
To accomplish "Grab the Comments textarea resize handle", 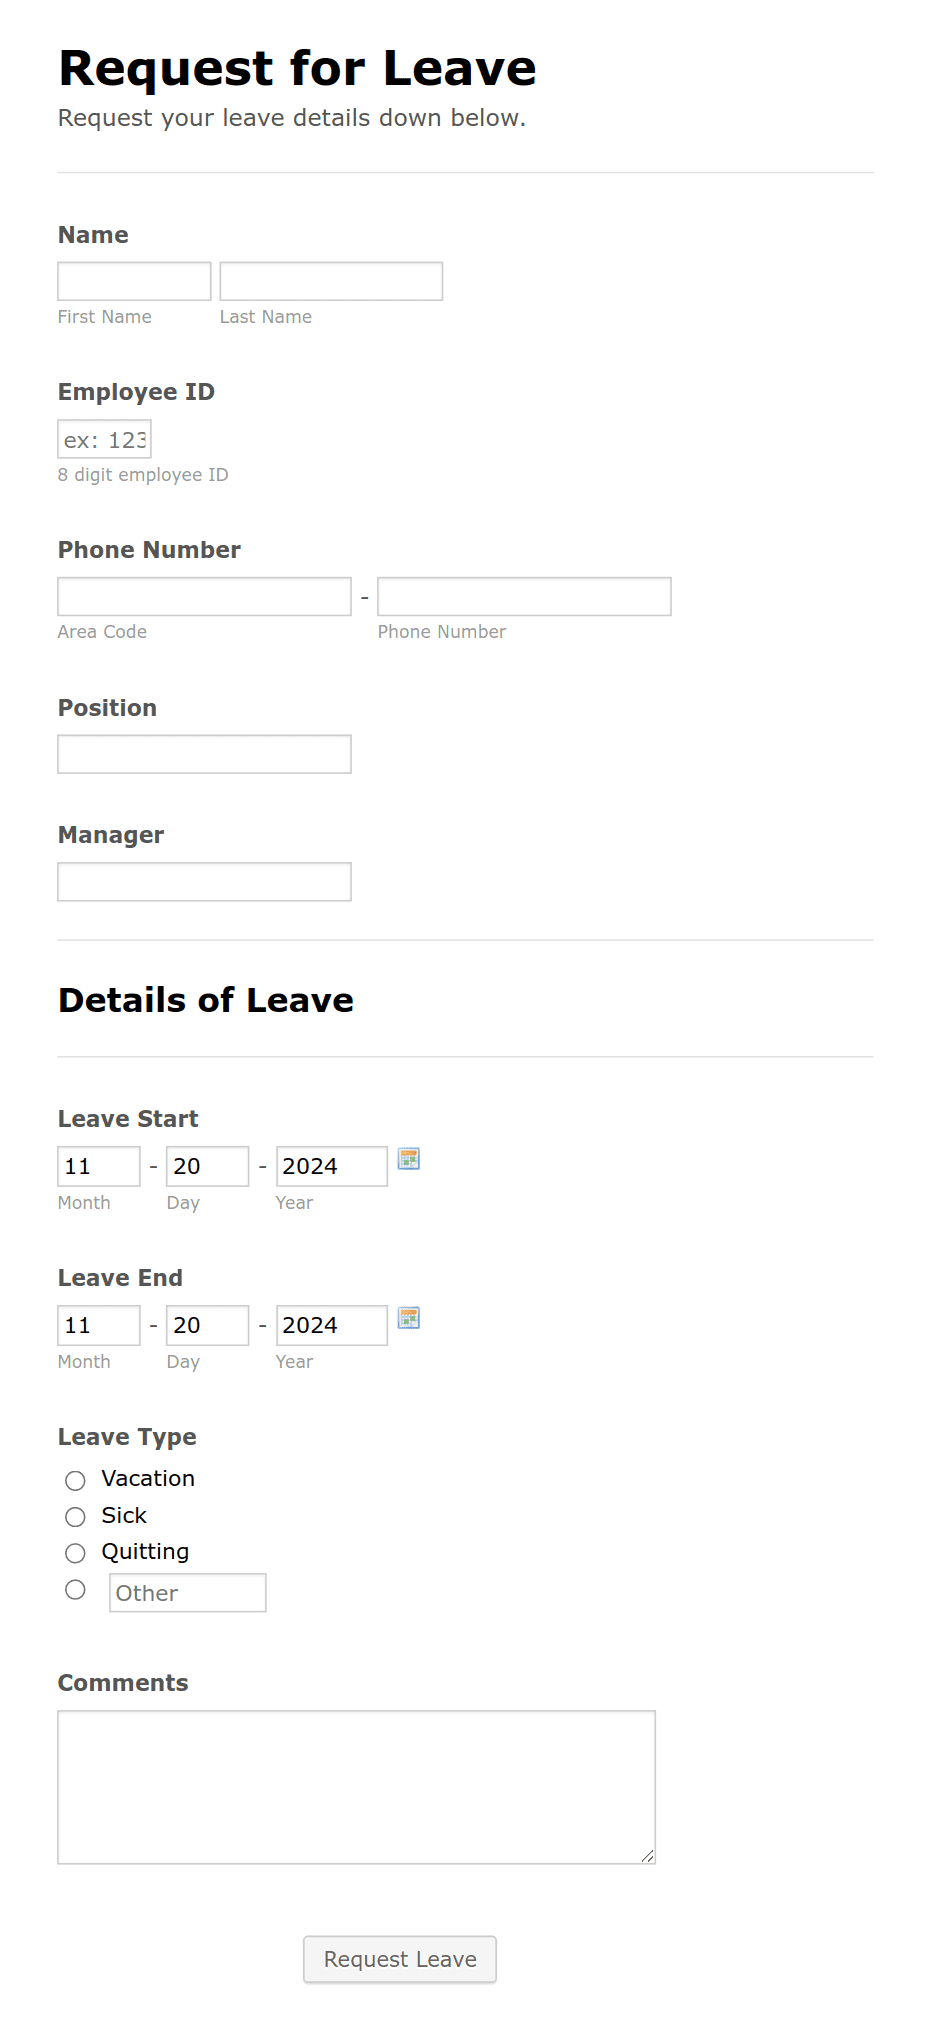I will tap(647, 1856).
